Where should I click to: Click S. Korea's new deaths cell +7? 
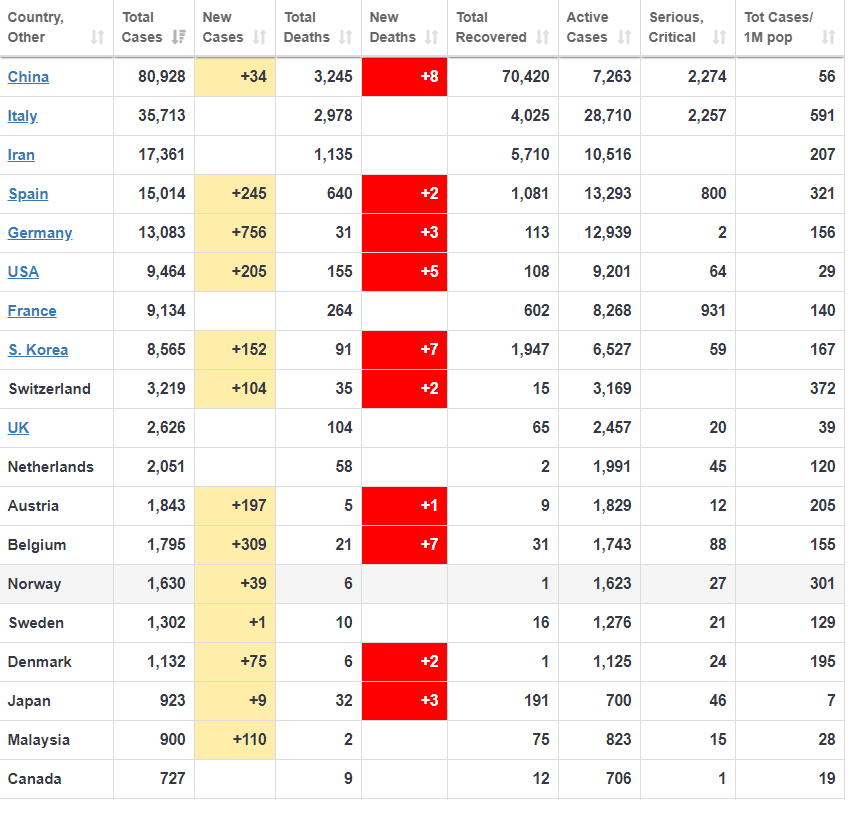point(404,349)
